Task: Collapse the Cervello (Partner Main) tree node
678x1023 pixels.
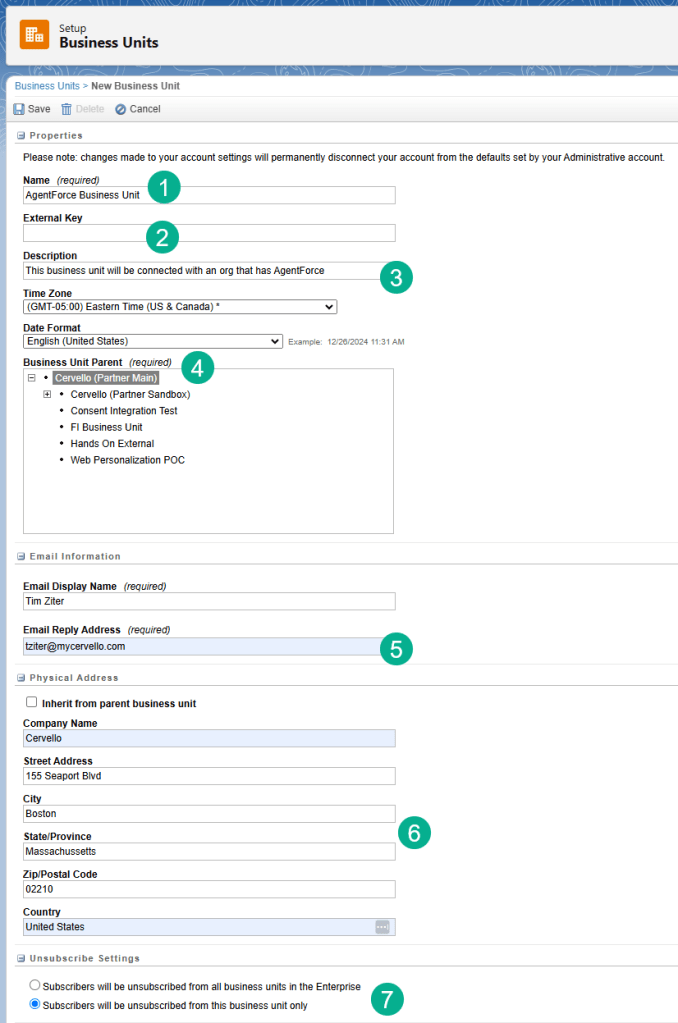Action: pyautogui.click(x=31, y=378)
